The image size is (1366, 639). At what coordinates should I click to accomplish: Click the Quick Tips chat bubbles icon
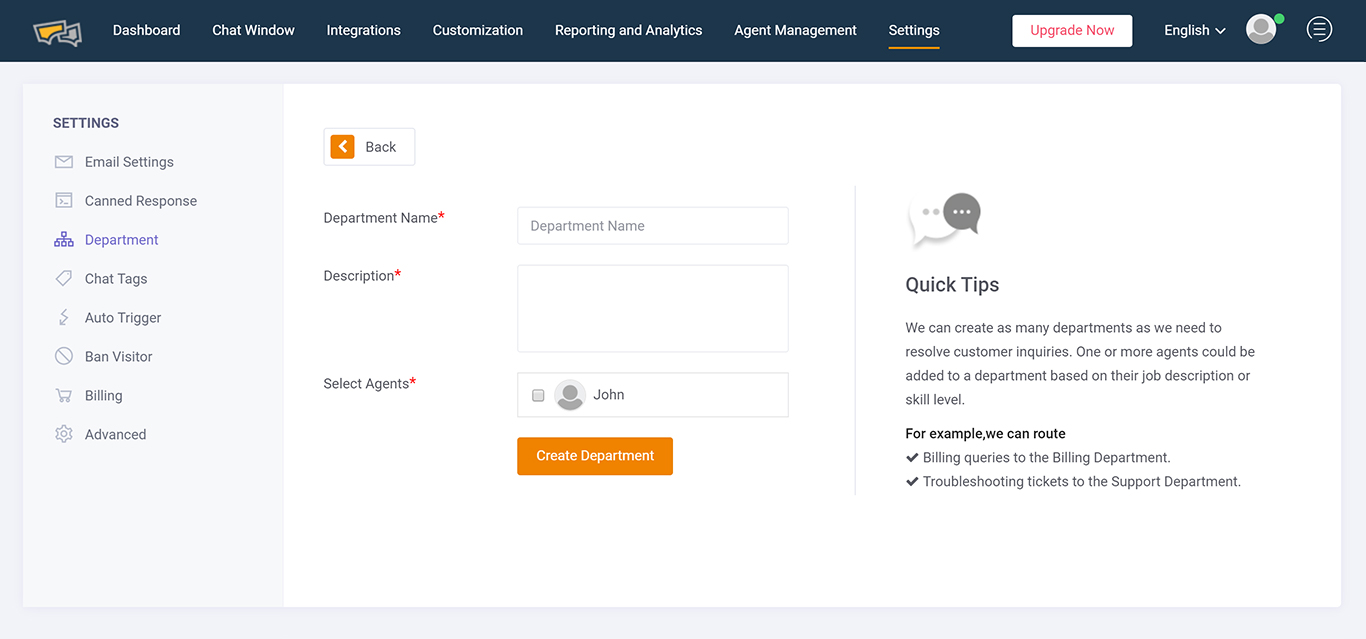[x=944, y=220]
